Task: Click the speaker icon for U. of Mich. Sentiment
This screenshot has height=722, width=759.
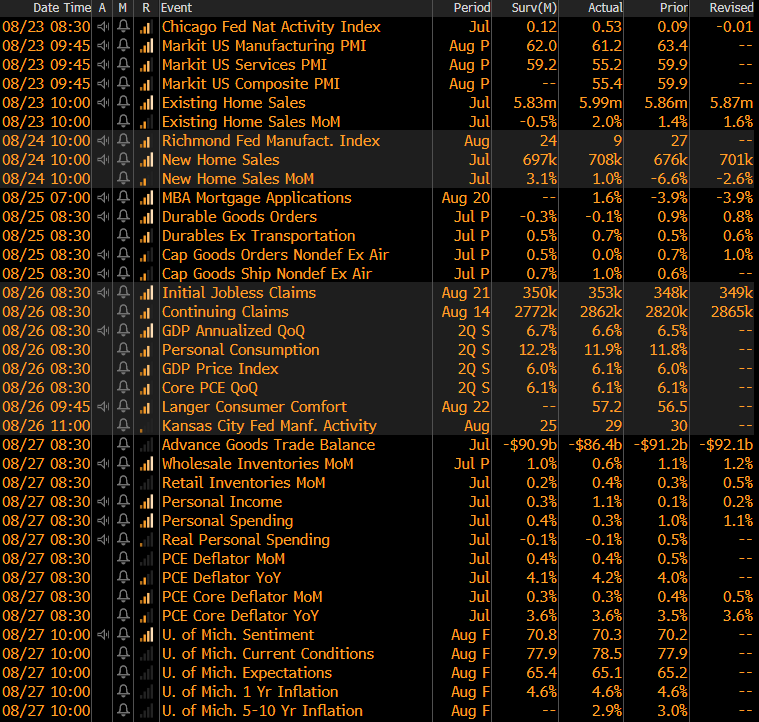Action: [x=102, y=635]
